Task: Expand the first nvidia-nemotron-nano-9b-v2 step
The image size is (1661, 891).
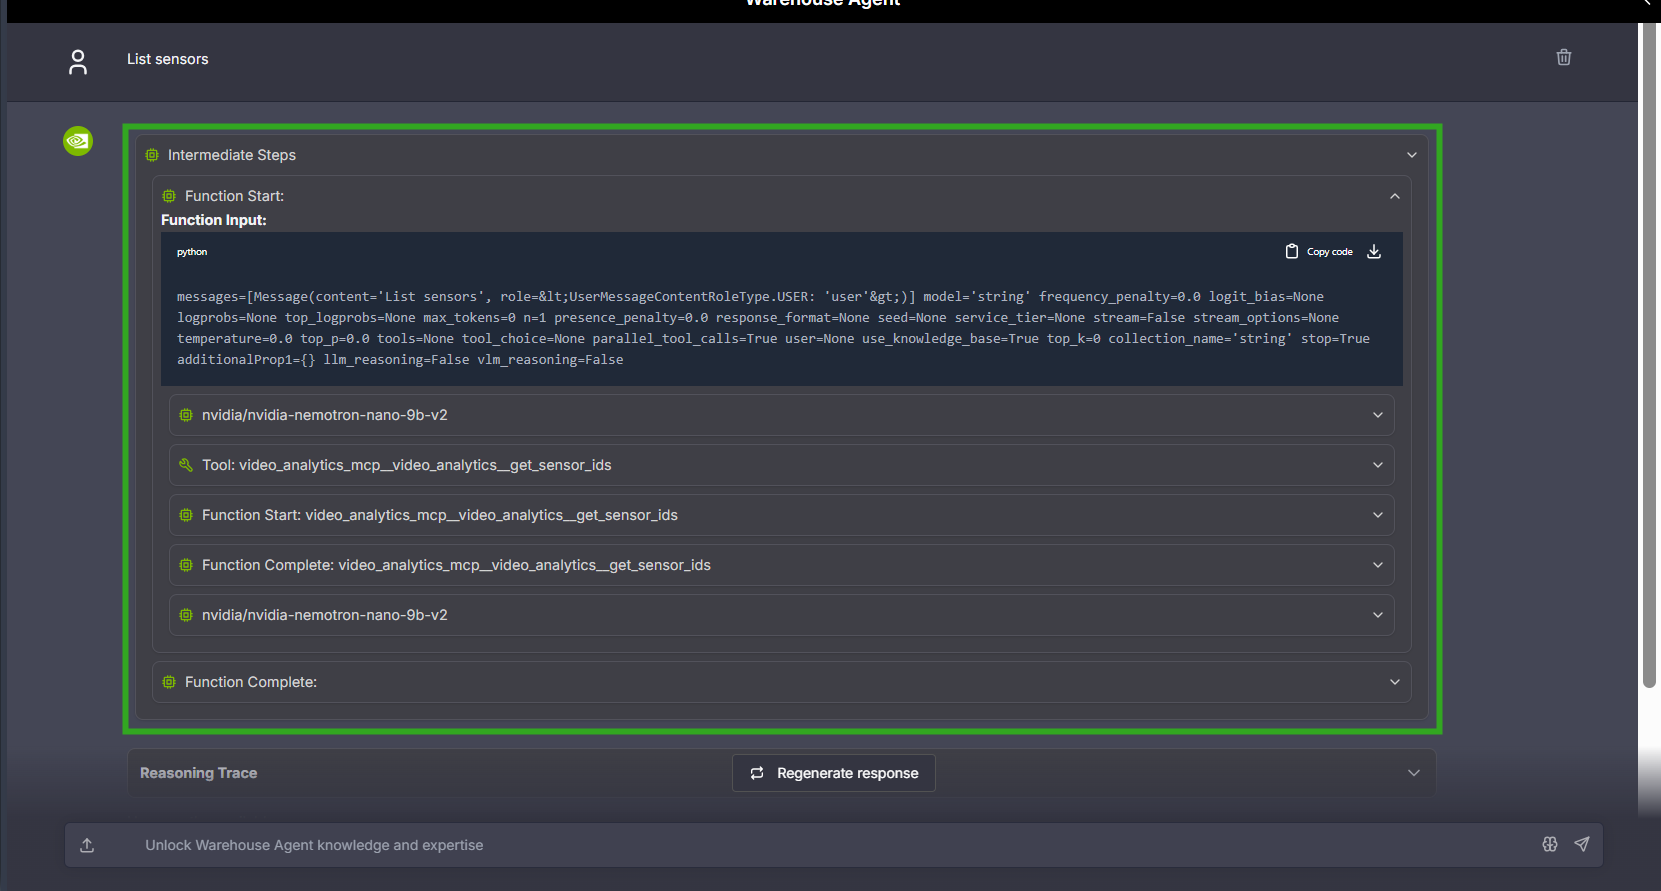Action: click(1377, 415)
